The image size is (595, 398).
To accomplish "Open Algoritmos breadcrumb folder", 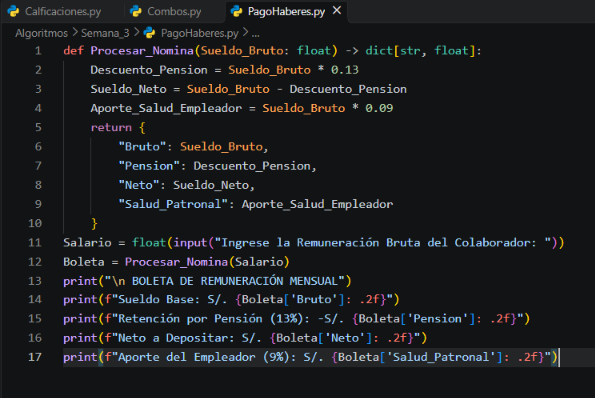I will pos(41,33).
